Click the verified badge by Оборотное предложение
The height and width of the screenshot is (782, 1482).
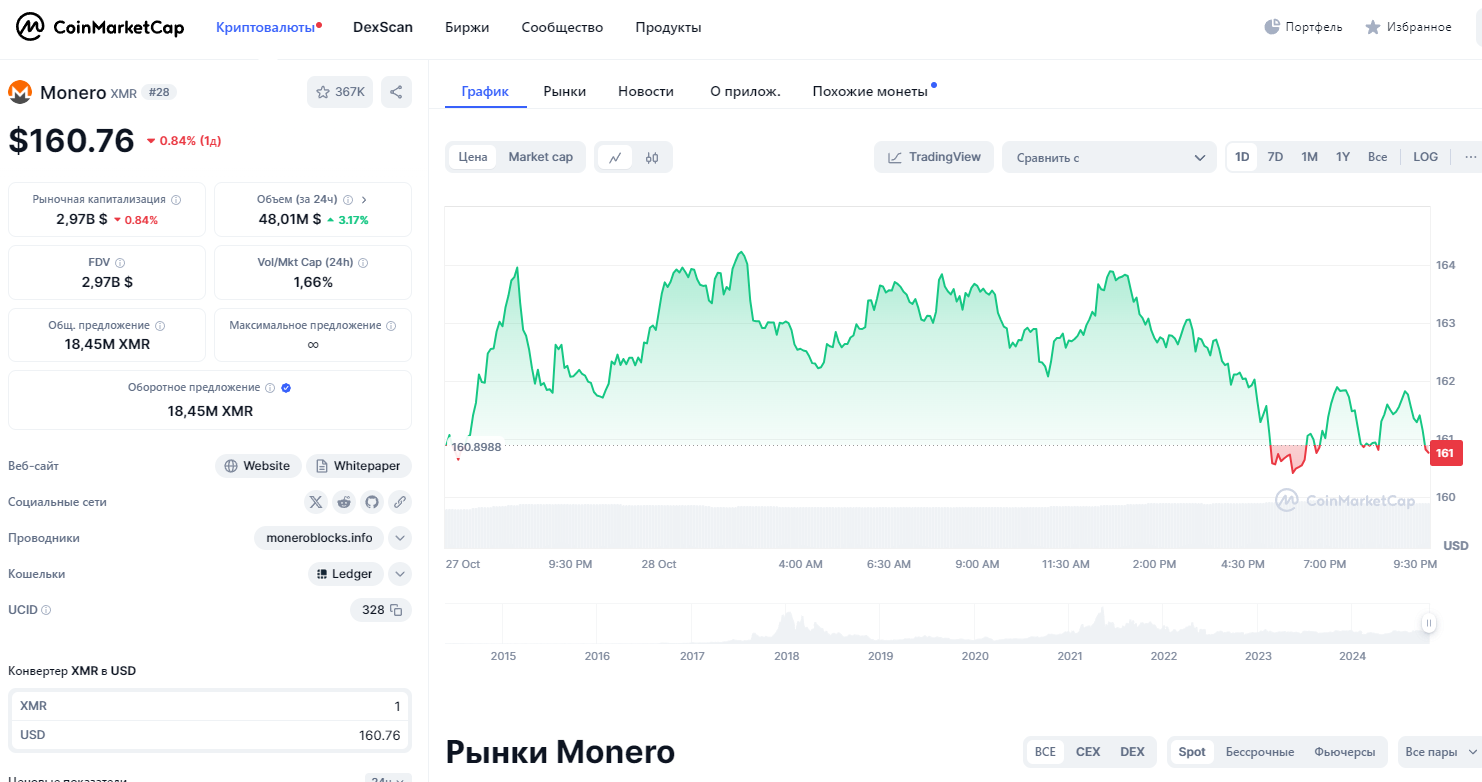(286, 388)
